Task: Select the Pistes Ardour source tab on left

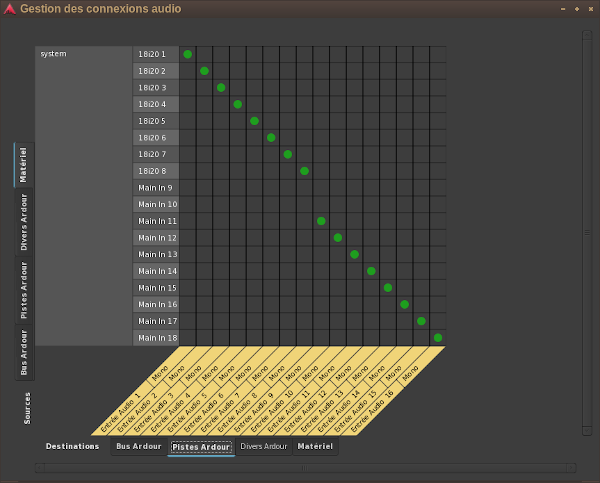Action: pos(24,290)
